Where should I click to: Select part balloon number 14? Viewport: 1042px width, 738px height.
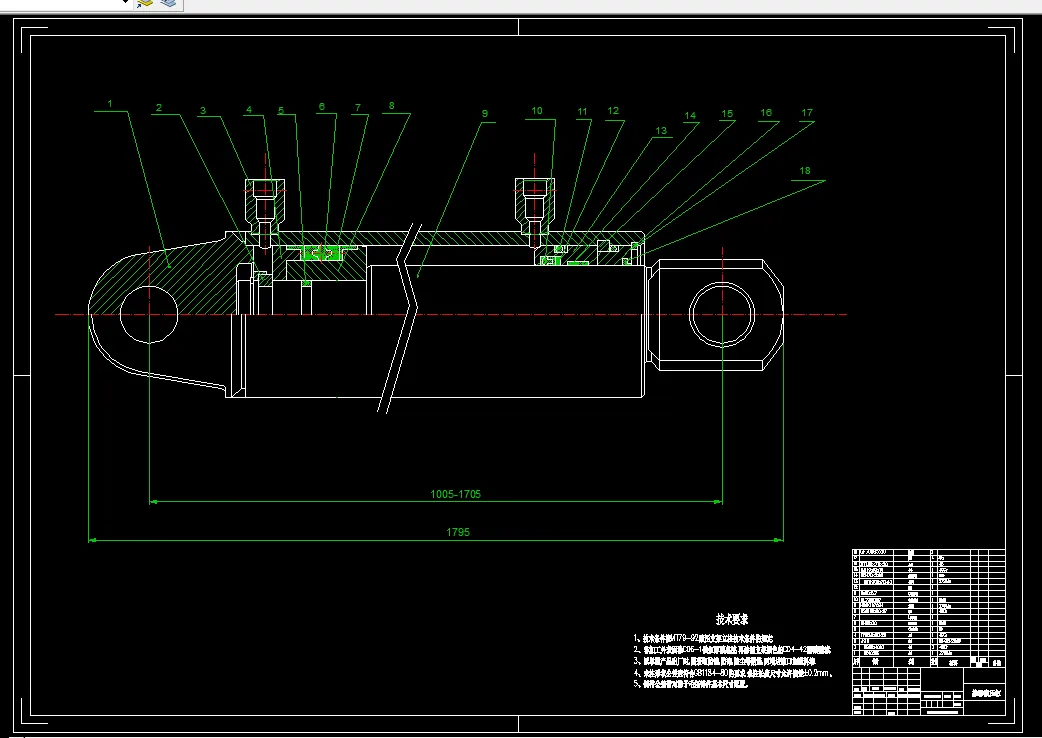click(x=690, y=116)
